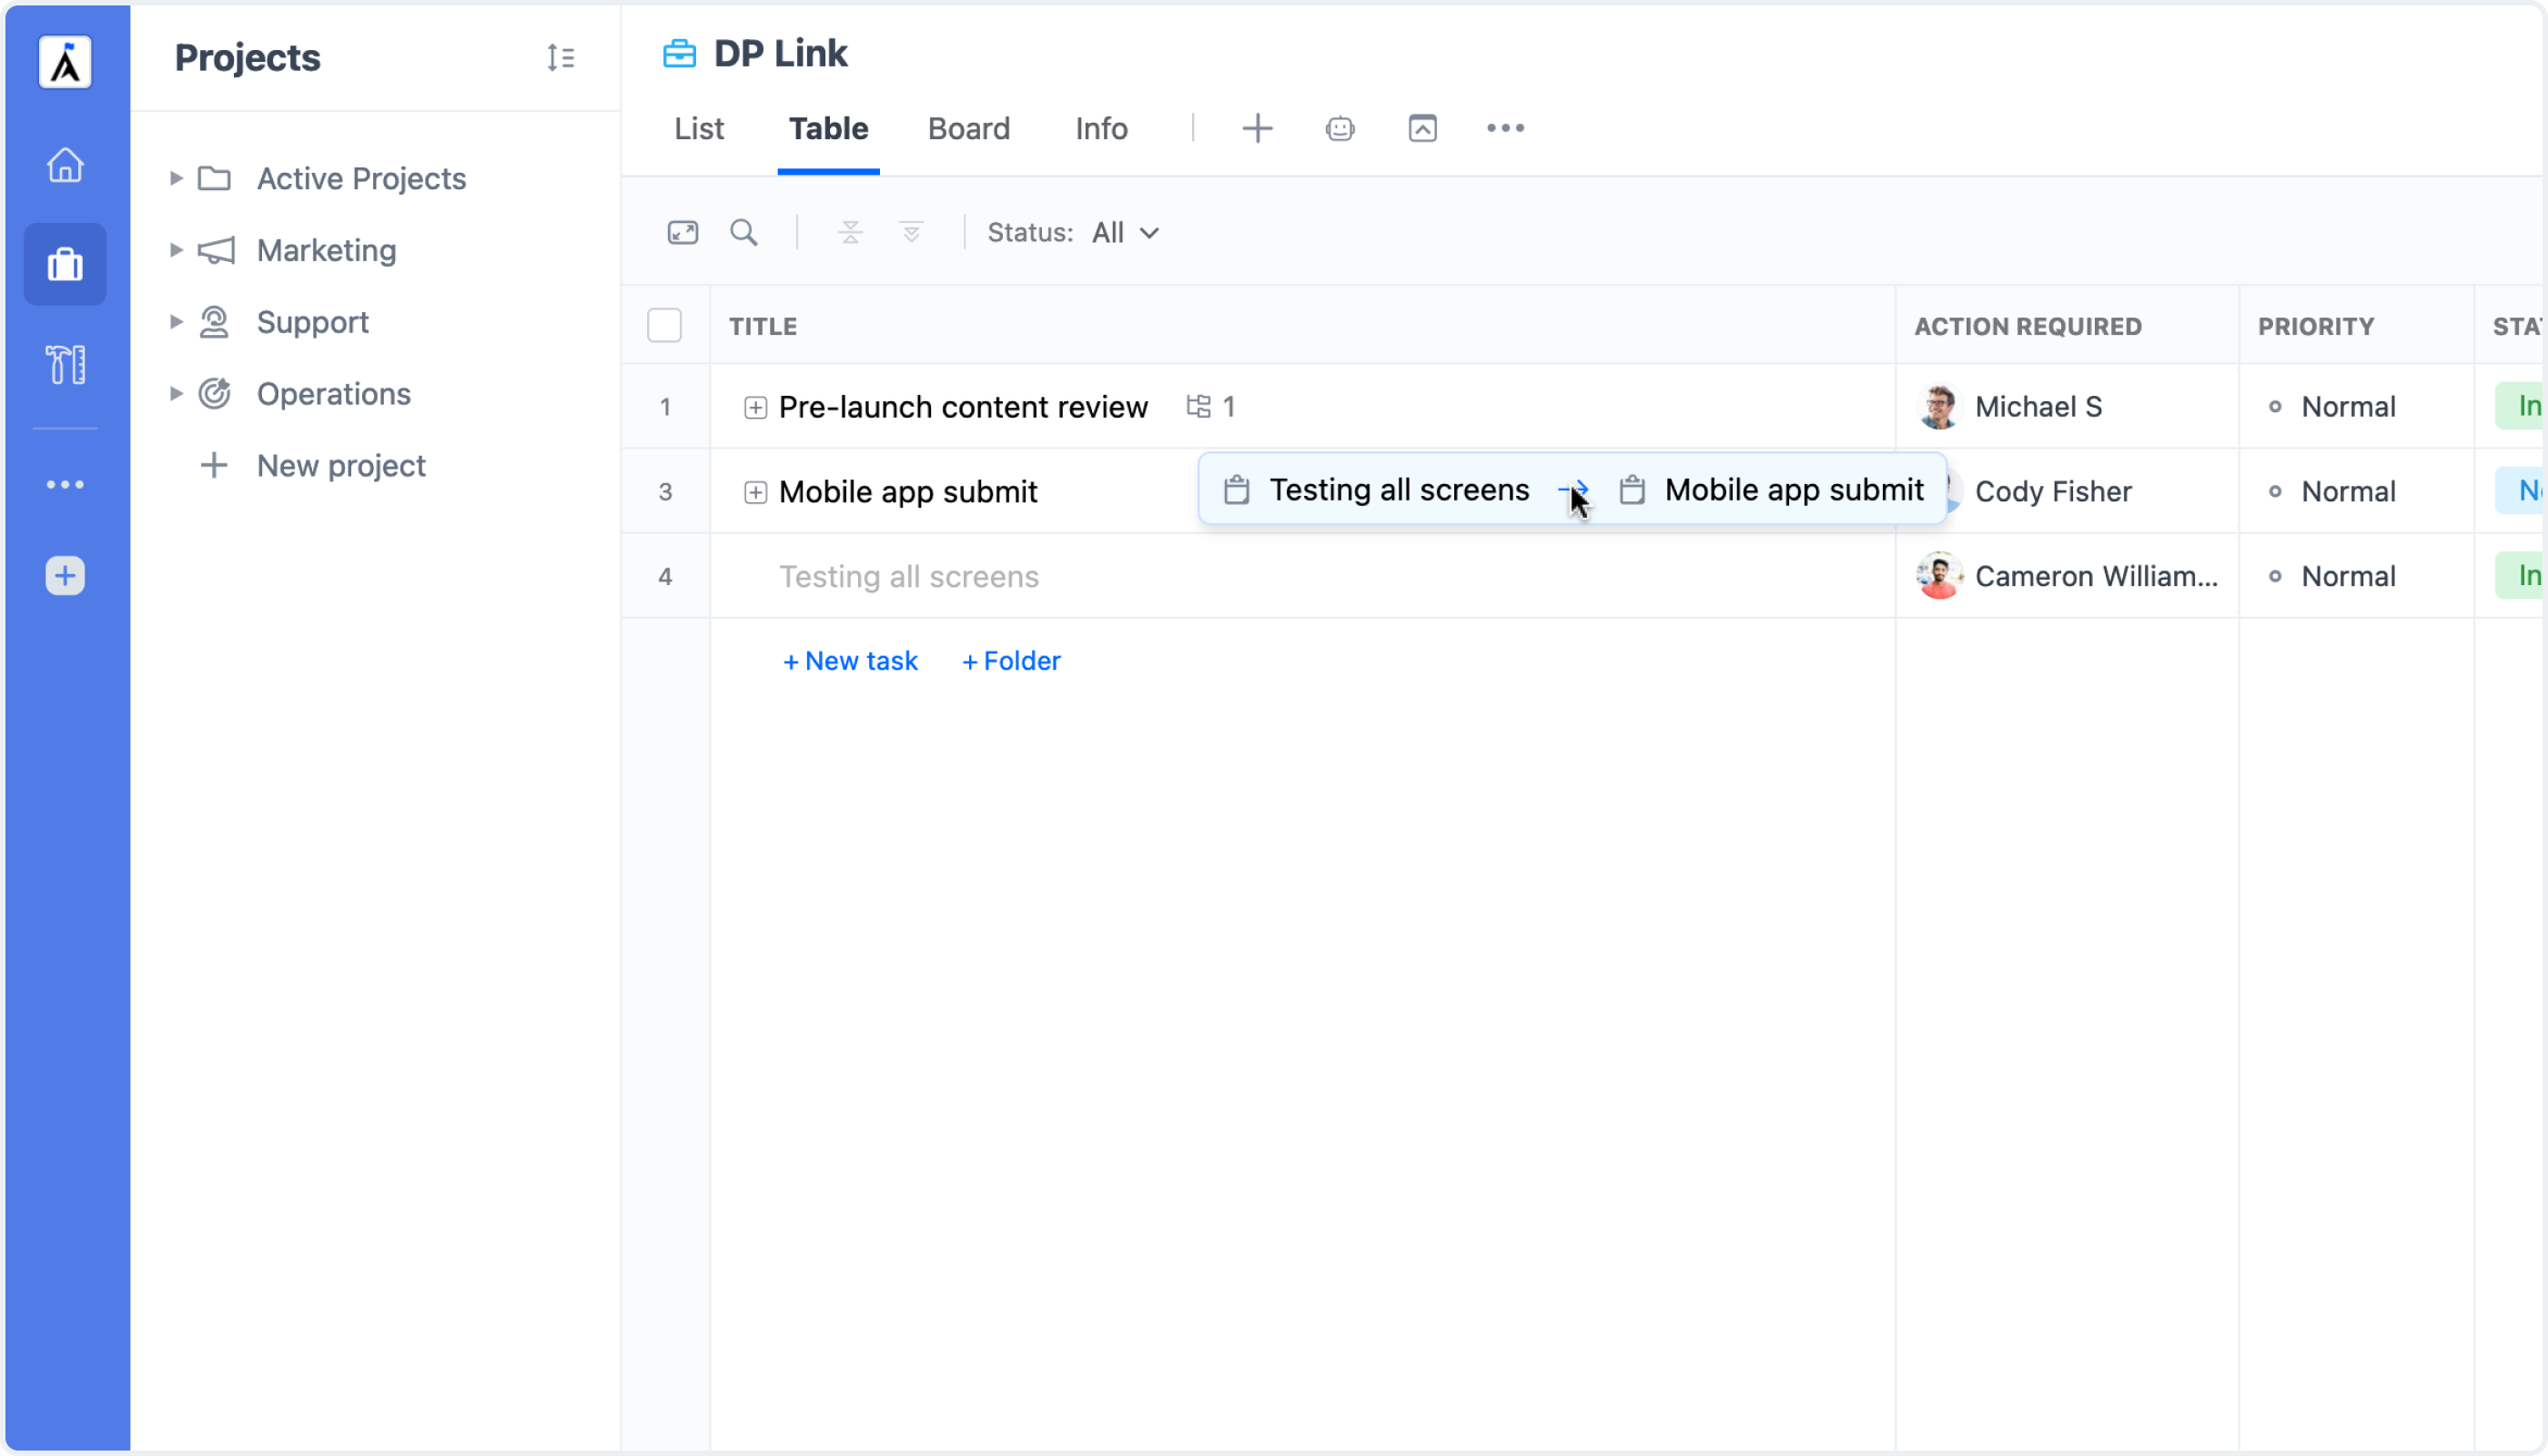
Task: Click the sidebar plus add button
Action: point(65,576)
